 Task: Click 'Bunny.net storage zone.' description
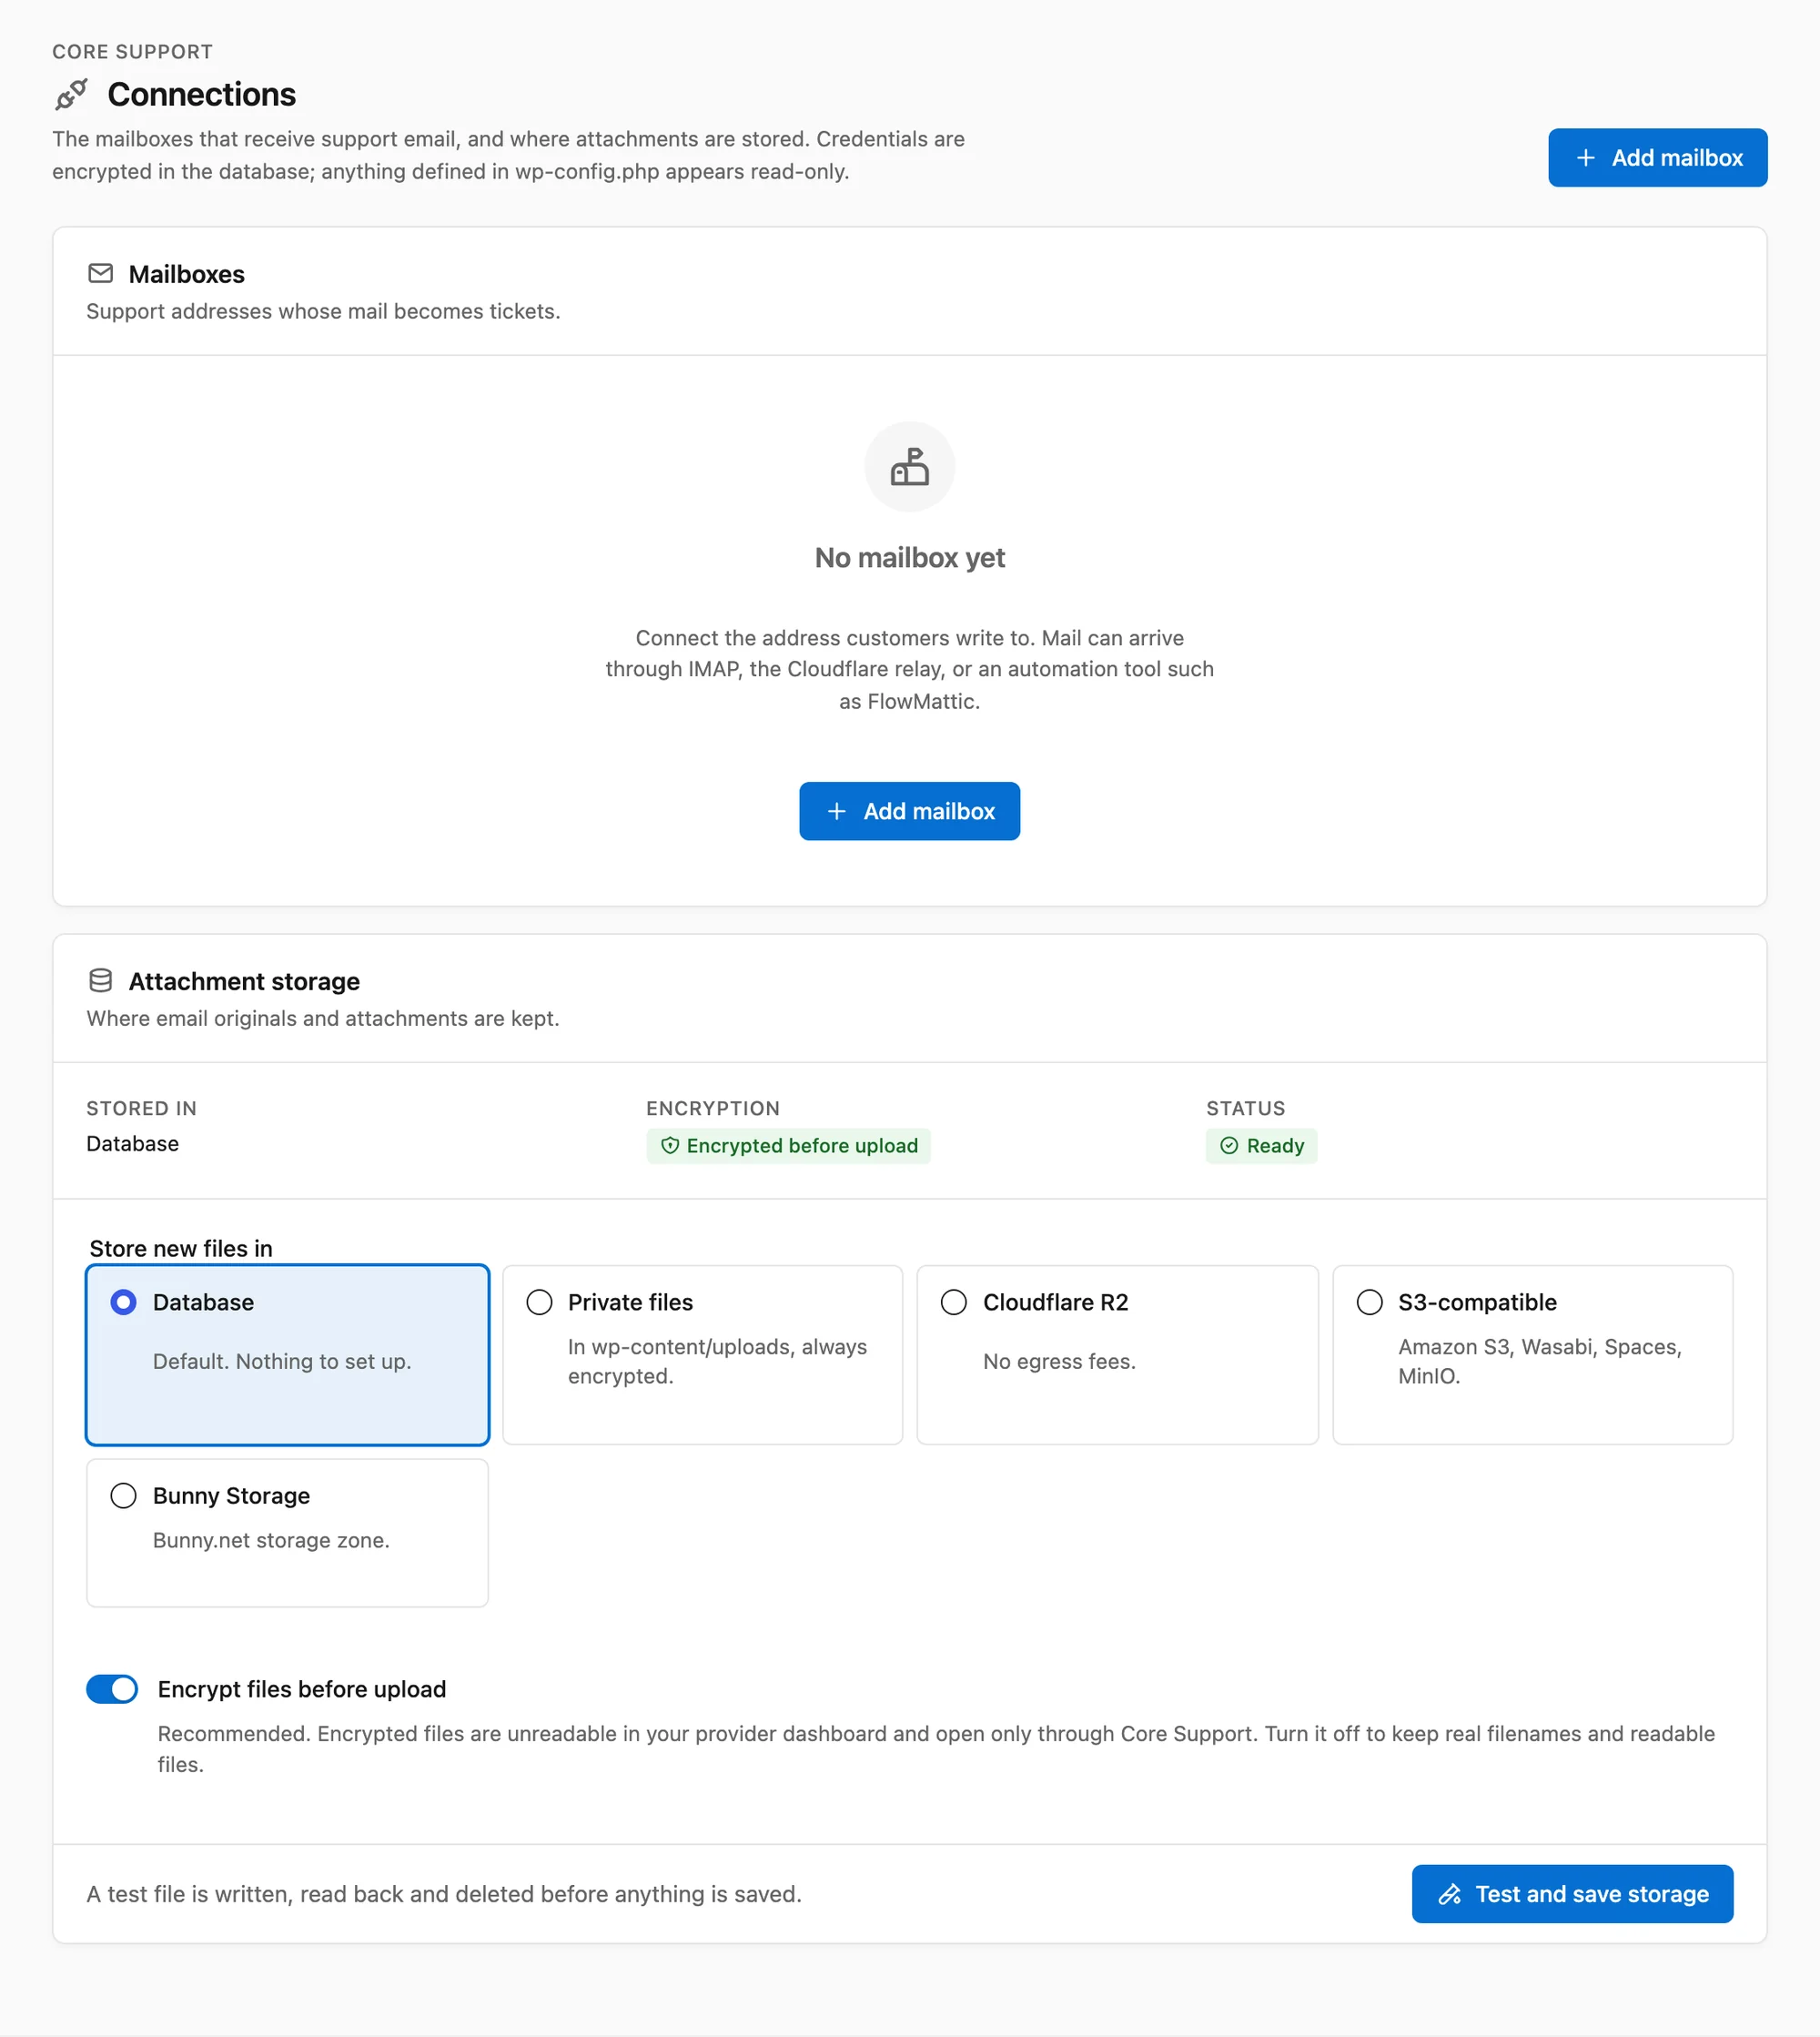click(x=271, y=1539)
